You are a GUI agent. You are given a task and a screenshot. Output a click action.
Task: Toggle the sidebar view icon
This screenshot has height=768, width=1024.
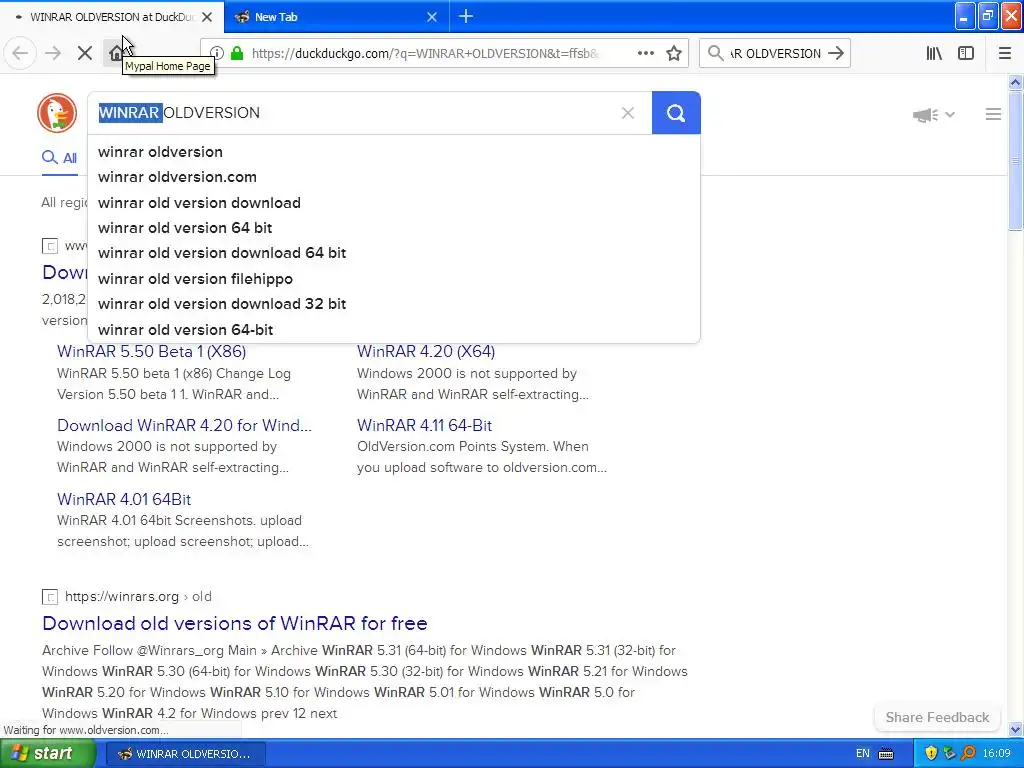[x=966, y=53]
